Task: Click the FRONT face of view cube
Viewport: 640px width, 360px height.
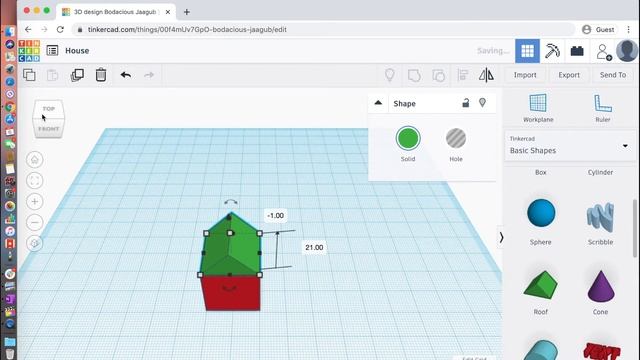Action: point(49,129)
